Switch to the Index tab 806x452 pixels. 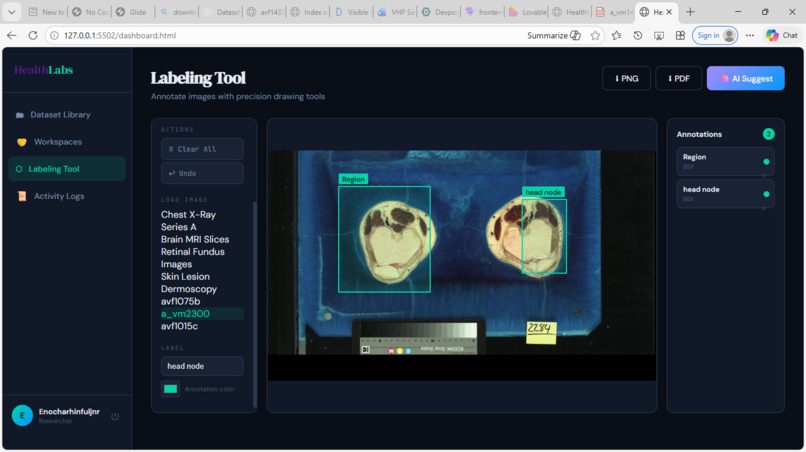coord(308,12)
